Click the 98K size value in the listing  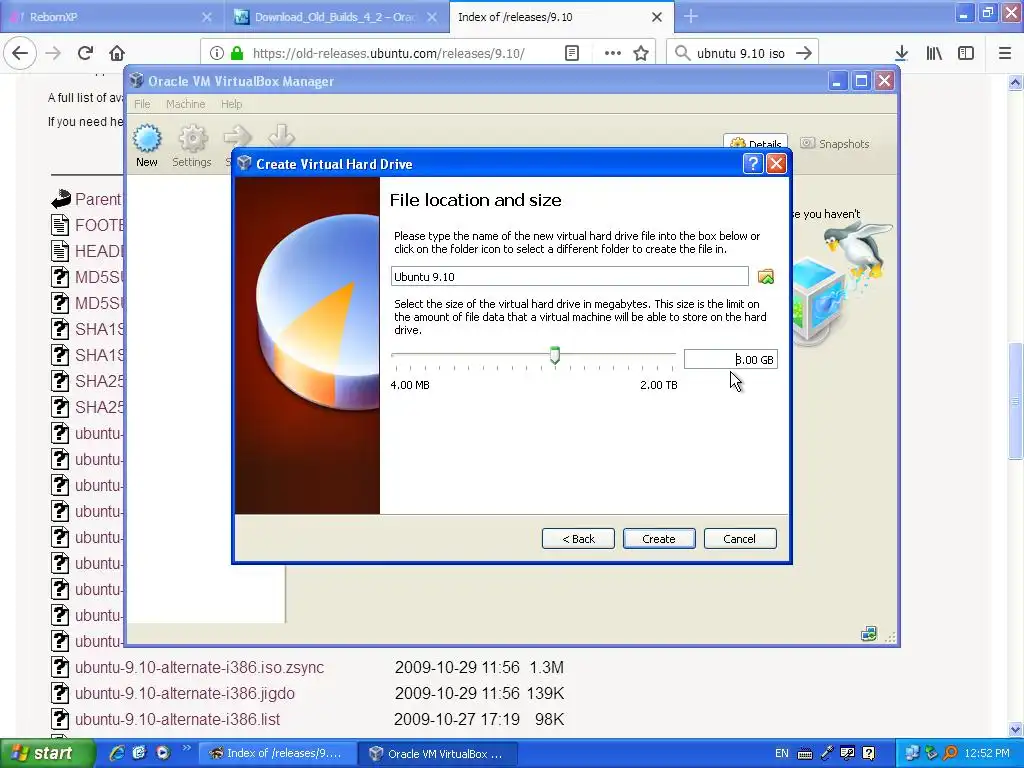tap(549, 720)
